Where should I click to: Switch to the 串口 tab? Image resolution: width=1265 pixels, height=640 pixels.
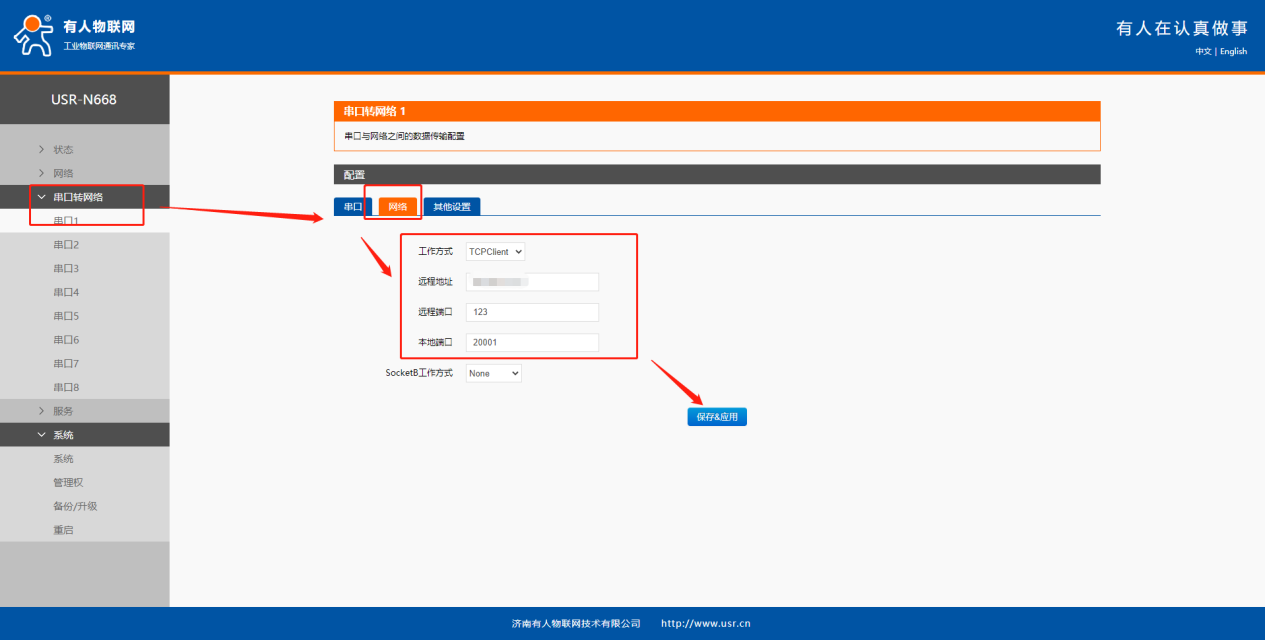(x=352, y=207)
